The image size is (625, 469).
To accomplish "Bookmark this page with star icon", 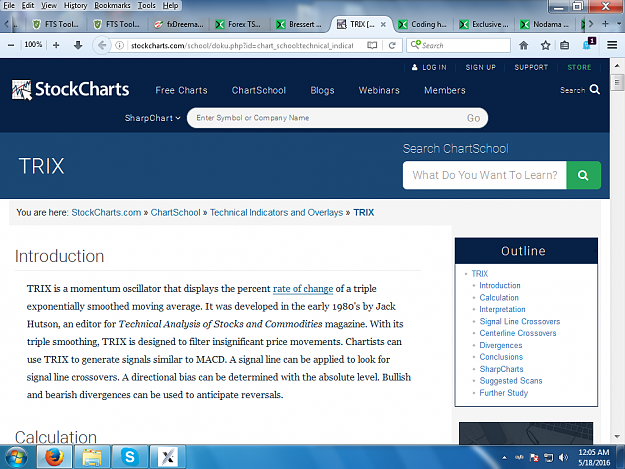I will 545,45.
